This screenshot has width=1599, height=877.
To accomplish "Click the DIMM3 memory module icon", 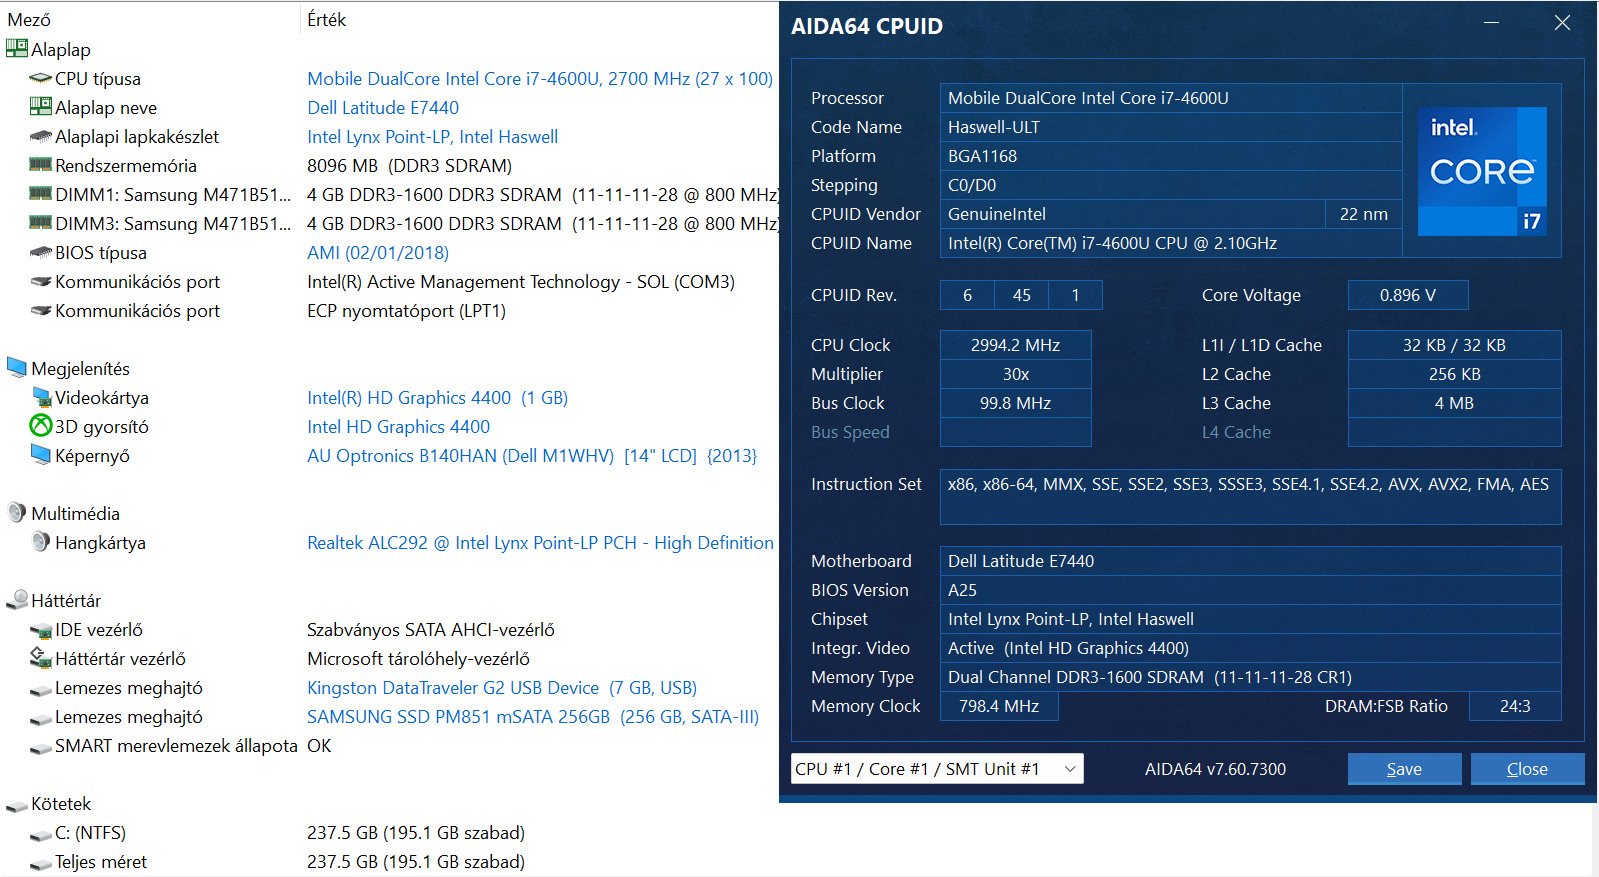I will coord(41,222).
